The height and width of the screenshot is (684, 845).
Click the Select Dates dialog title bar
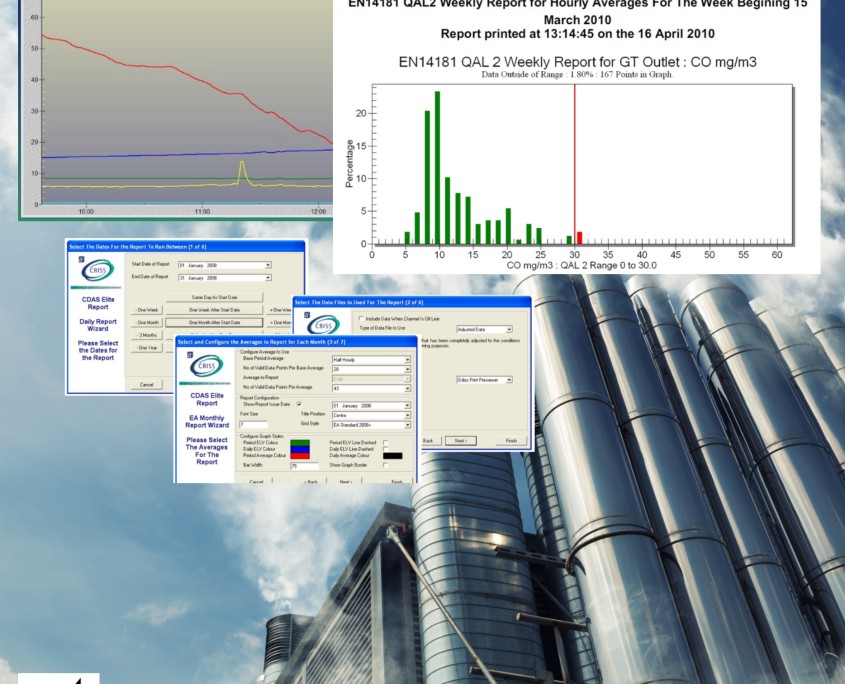point(186,246)
